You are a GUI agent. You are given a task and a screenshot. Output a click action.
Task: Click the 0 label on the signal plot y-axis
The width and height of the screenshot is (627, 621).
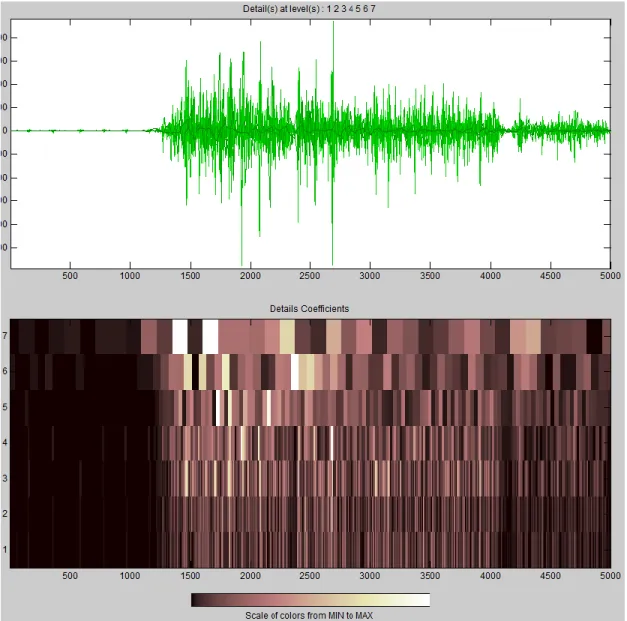(x=5, y=131)
